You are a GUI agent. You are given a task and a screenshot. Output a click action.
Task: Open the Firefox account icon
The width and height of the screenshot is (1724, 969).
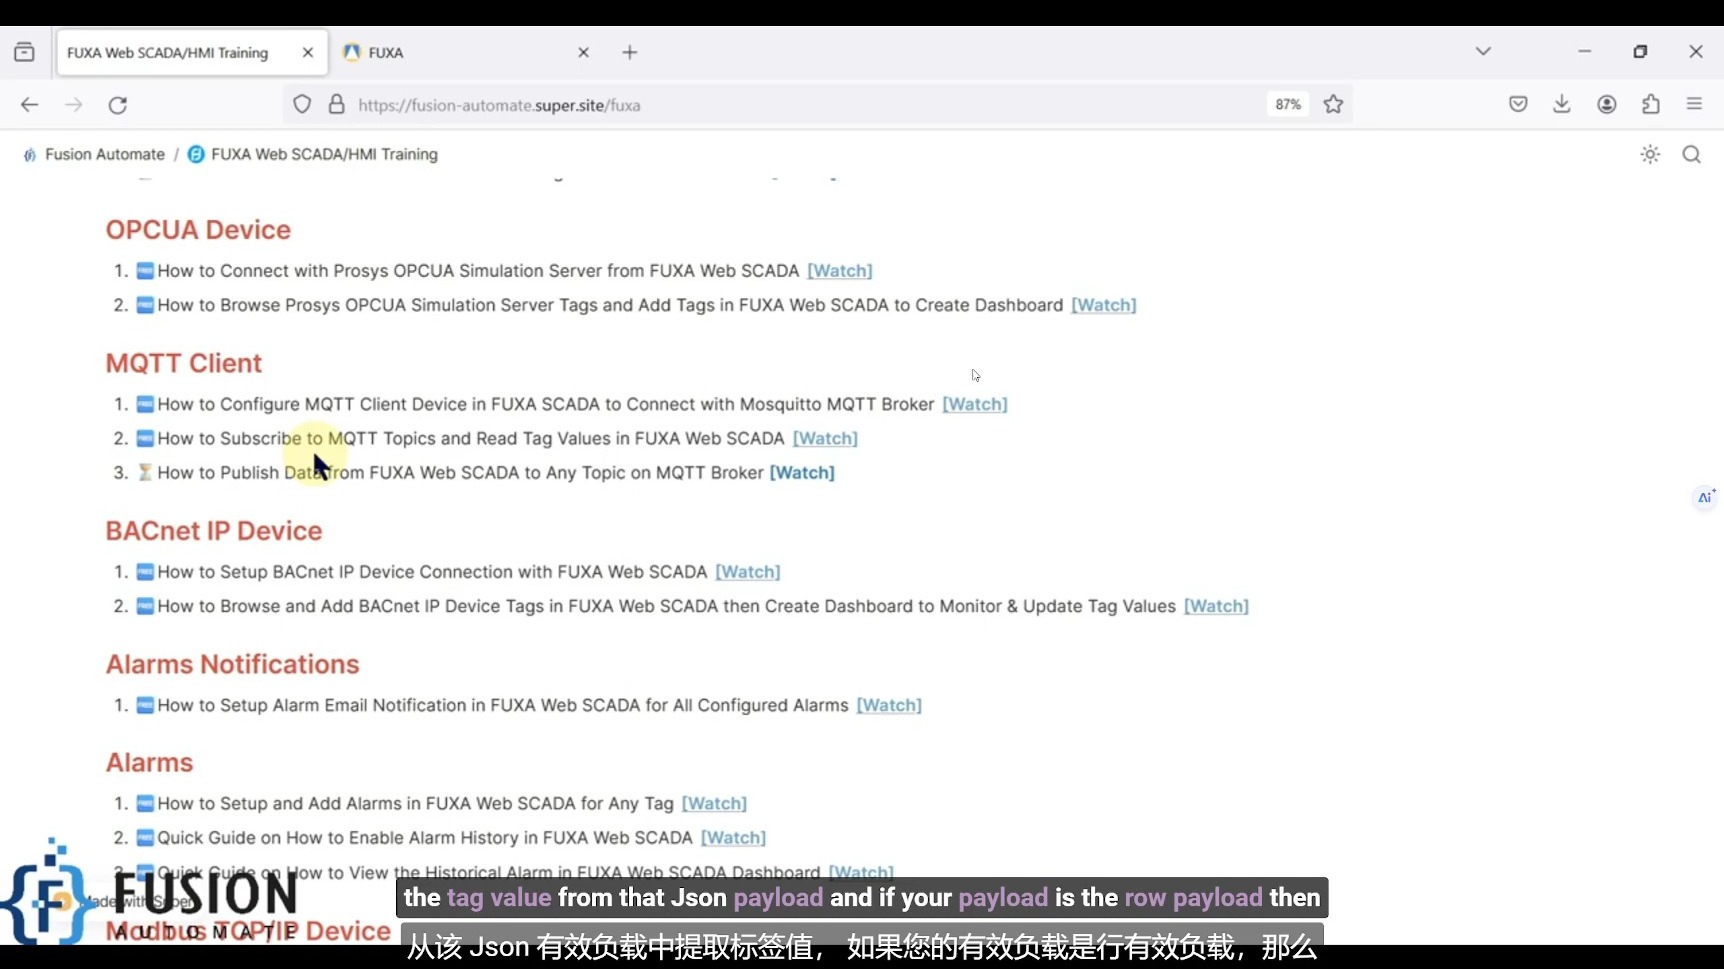(1607, 104)
